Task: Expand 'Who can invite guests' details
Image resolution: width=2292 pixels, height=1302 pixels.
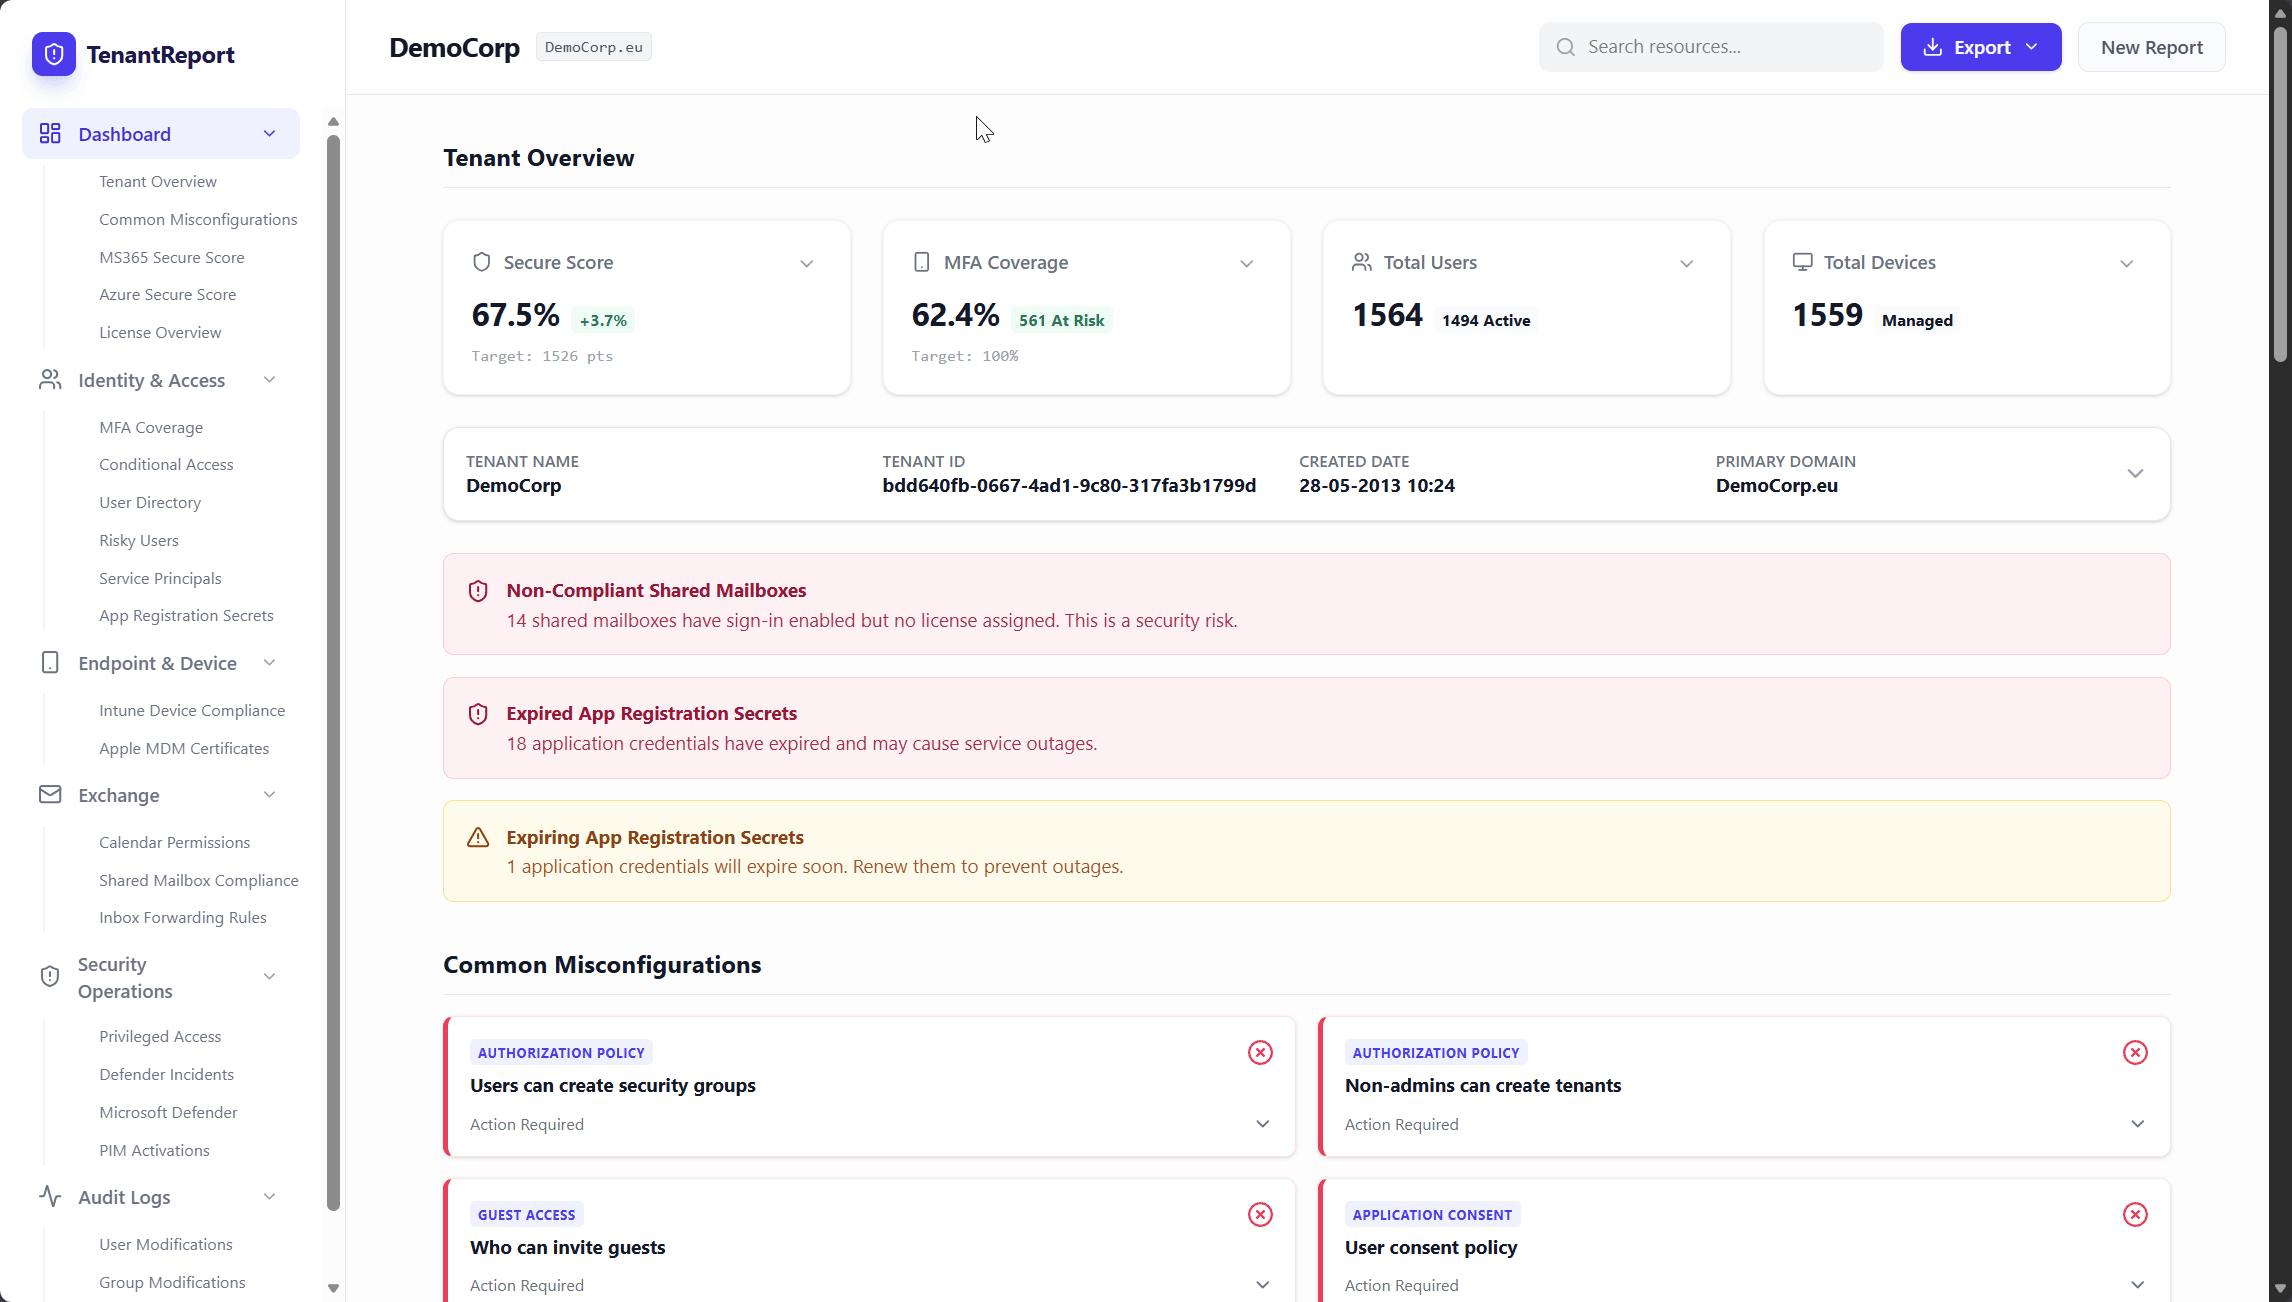Action: (1262, 1285)
